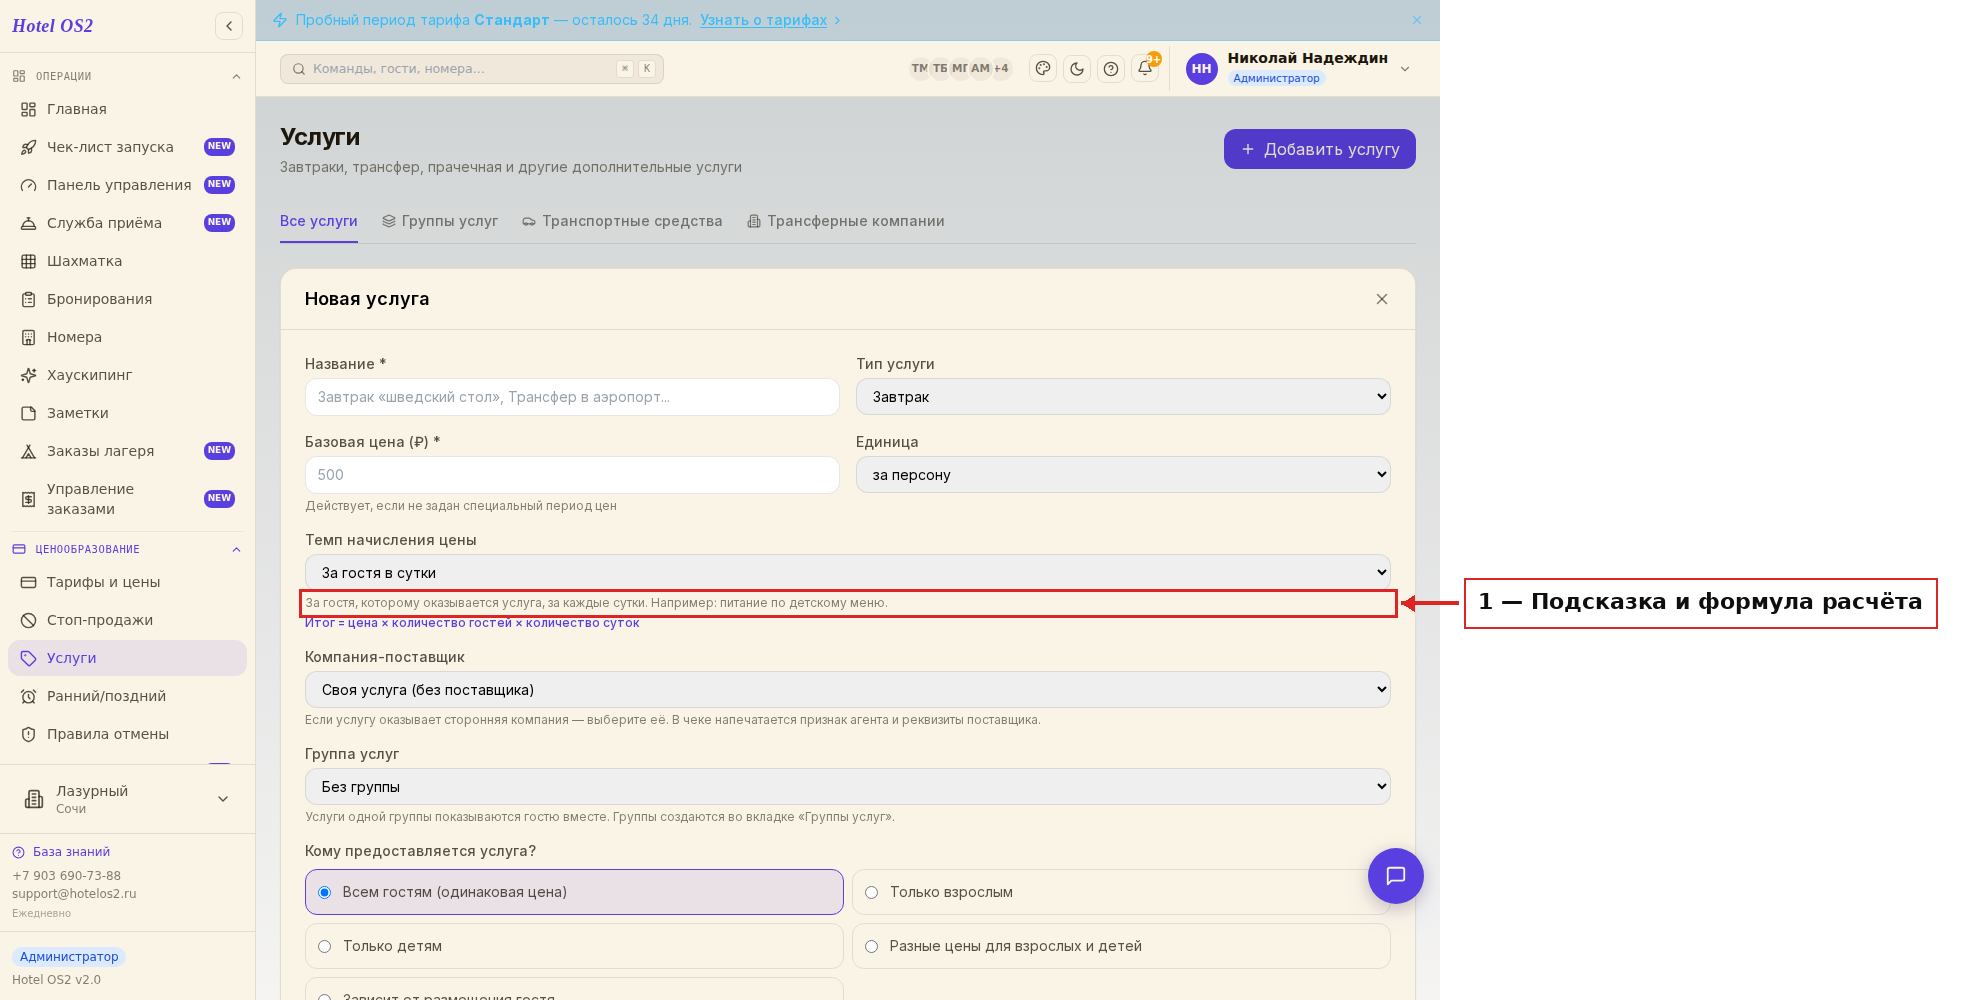This screenshot has width=1961, height=1000.
Task: Switch to Трансферные компании tab
Action: point(846,221)
